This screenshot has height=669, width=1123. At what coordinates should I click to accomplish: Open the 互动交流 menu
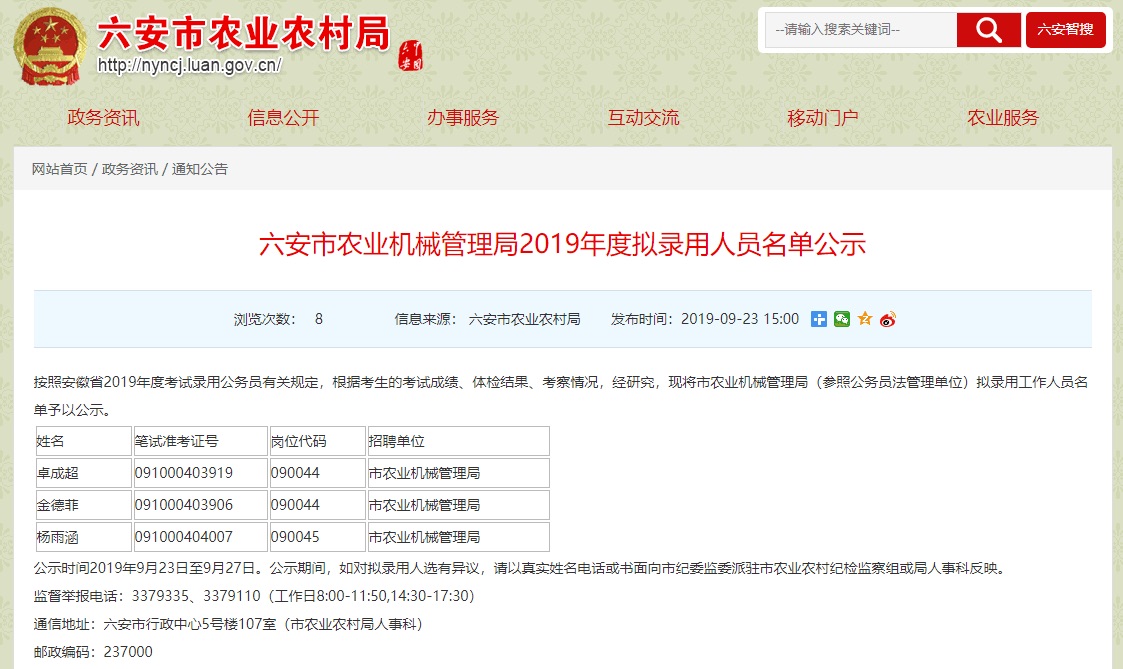tap(643, 117)
